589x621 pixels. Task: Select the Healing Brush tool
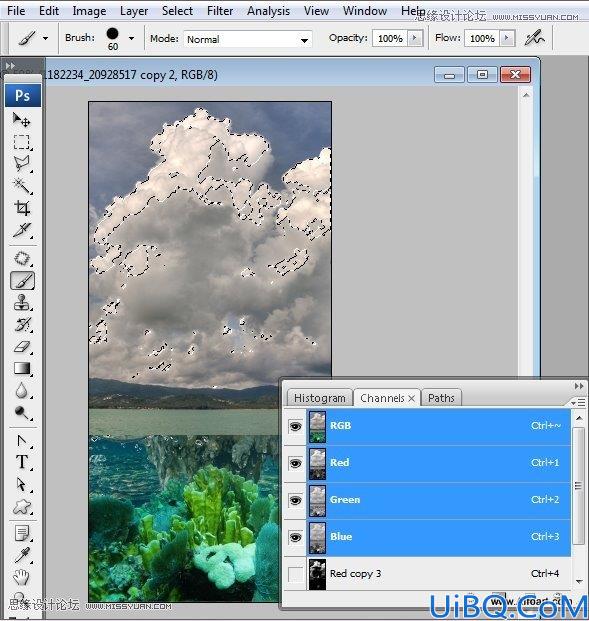[21, 258]
